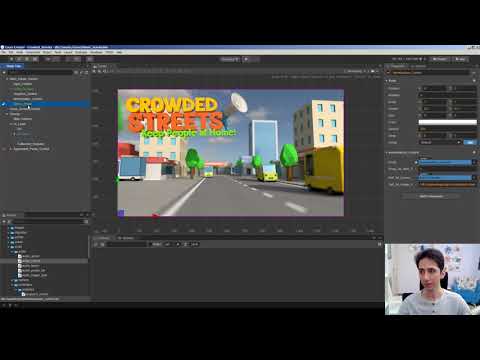Open the Node menu
Screen dimensions: 480x360
tap(20, 52)
